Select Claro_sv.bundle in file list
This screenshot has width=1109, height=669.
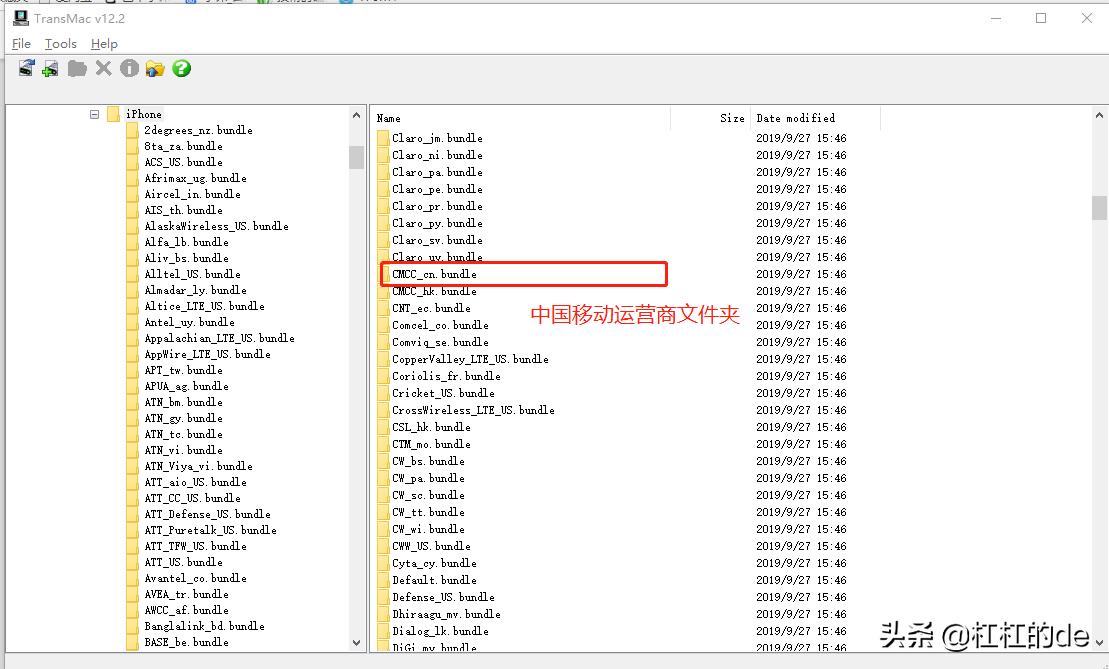pyautogui.click(x=437, y=240)
